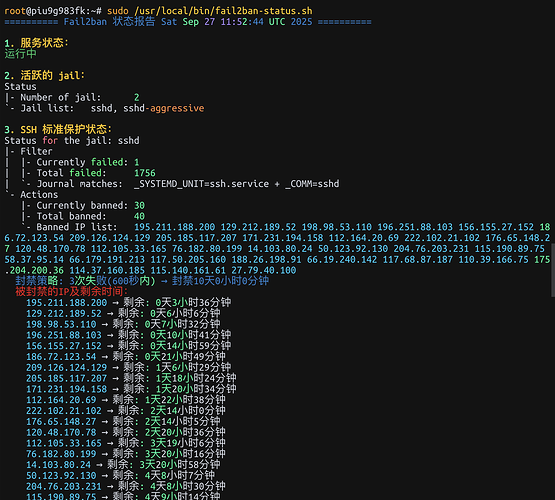Click the row for IP 112.105.33.165
Image resolution: width=555 pixels, height=500 pixels.
[126, 443]
